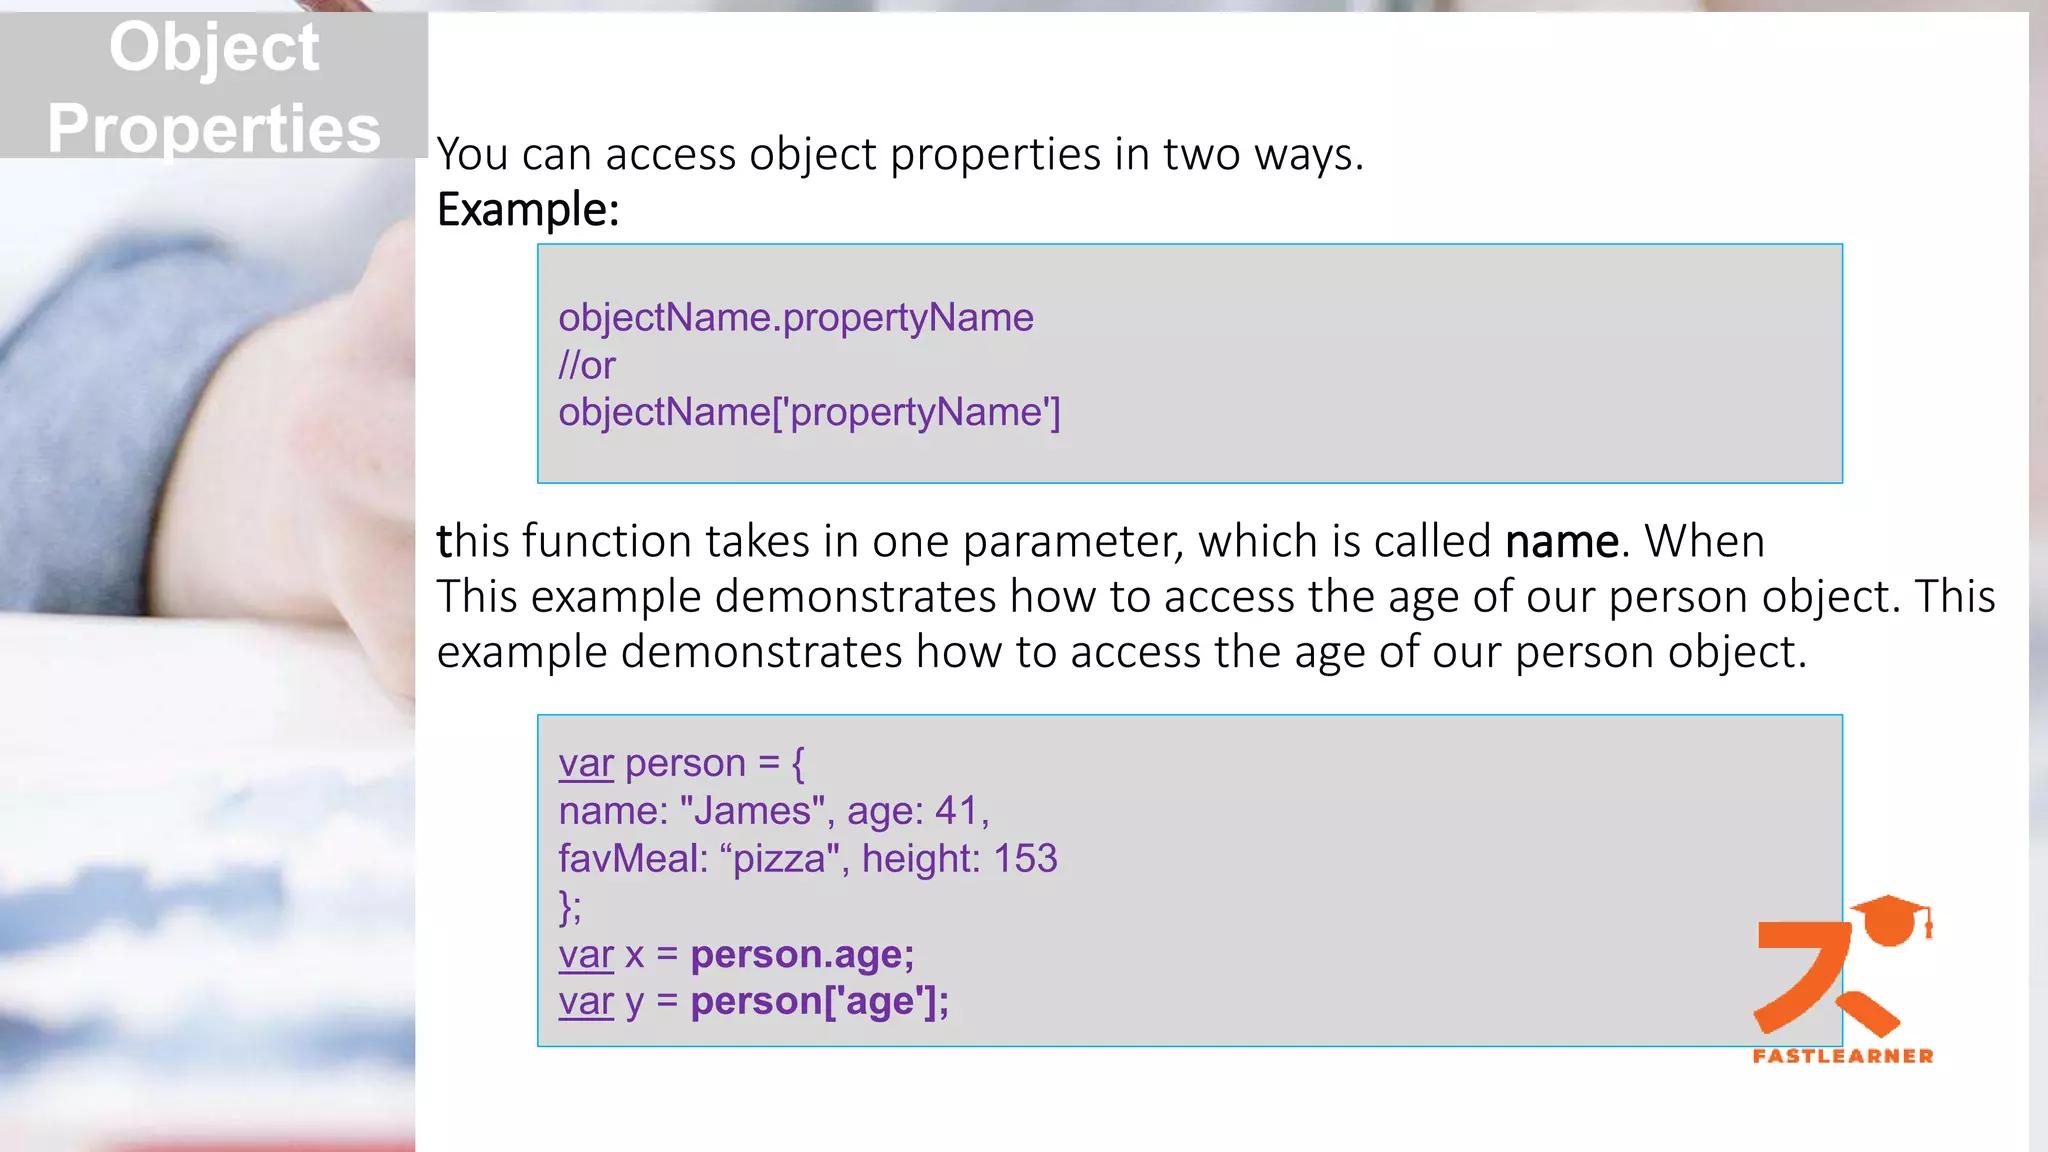
Task: Click the Object Properties title banner
Action: click(x=213, y=87)
